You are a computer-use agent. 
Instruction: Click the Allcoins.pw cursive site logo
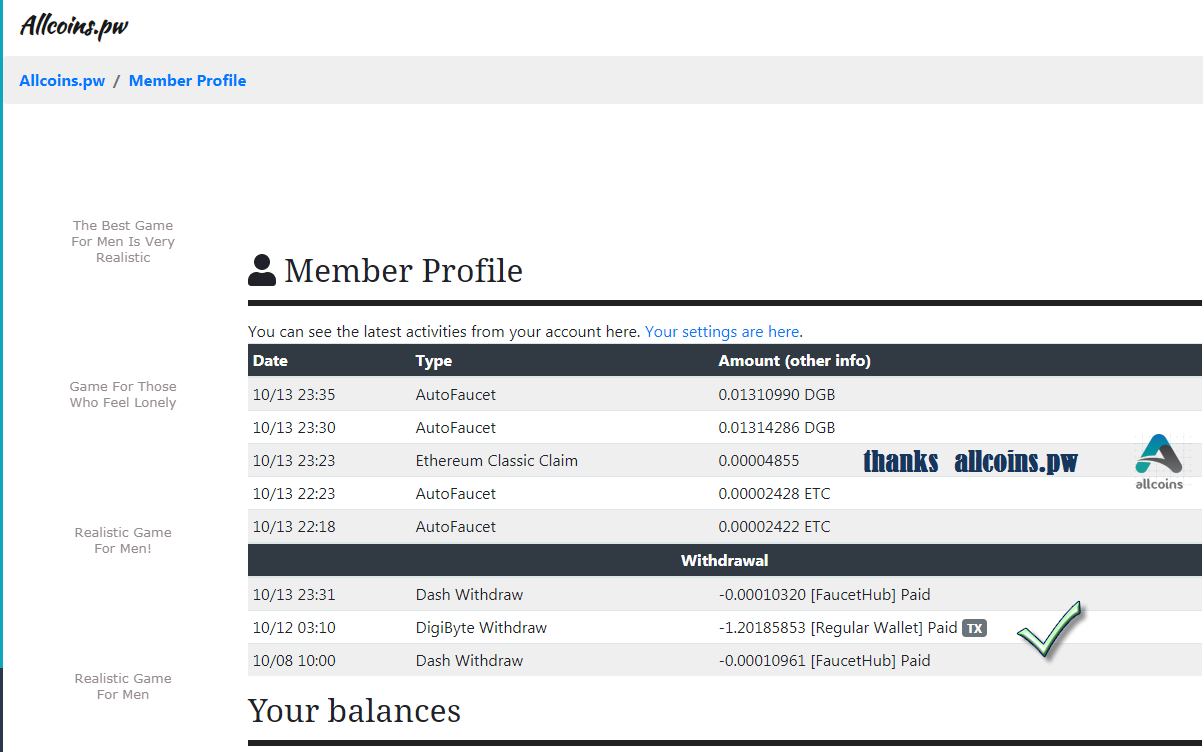coord(74,26)
